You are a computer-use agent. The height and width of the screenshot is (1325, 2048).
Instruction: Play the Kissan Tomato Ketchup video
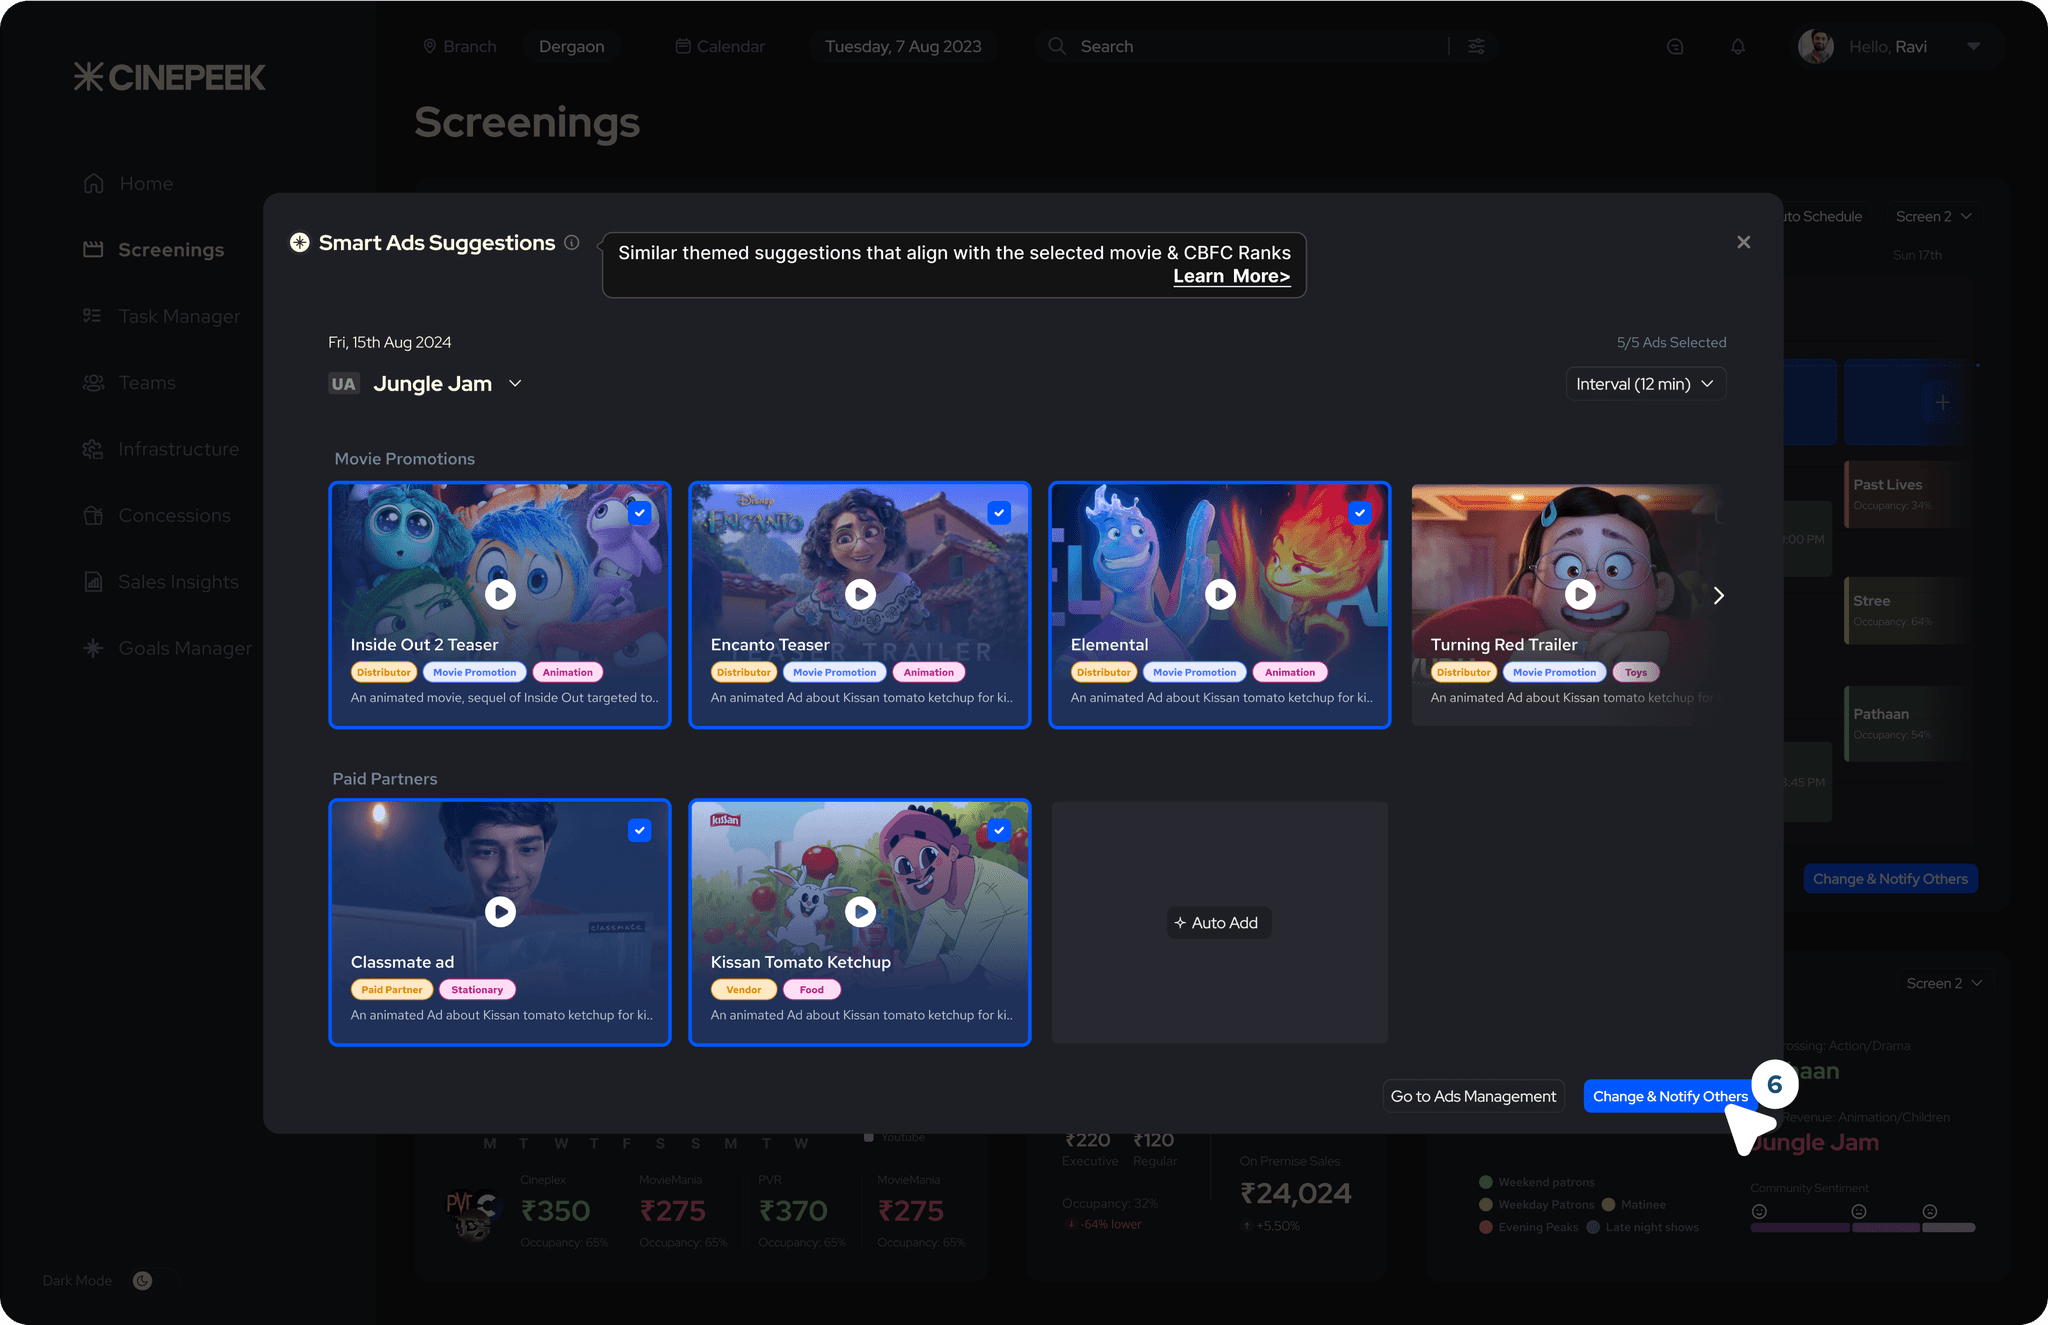coord(860,912)
